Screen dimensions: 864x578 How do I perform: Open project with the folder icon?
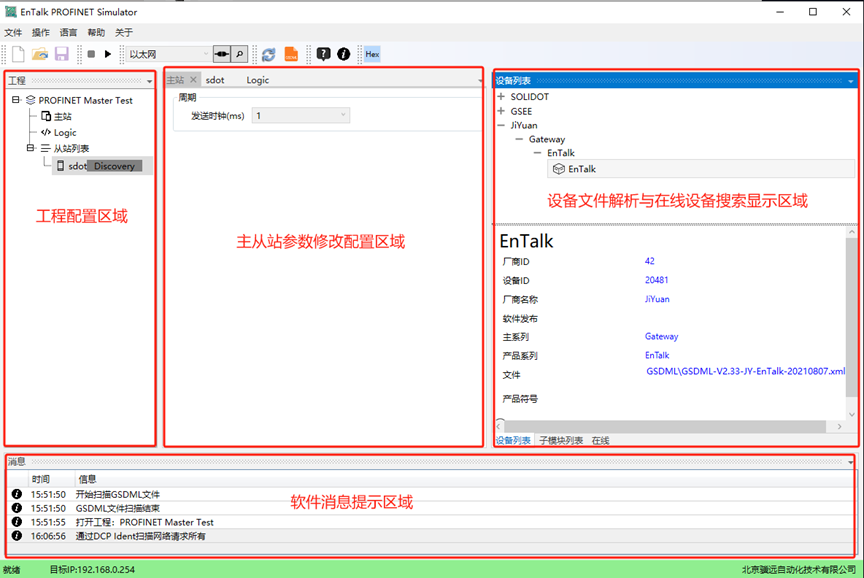coord(40,54)
